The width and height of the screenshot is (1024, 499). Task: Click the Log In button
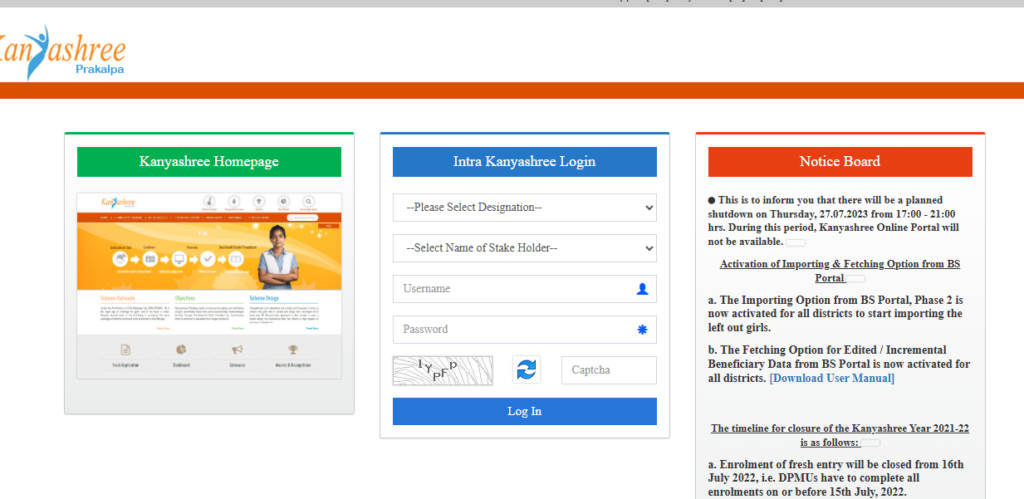point(524,411)
